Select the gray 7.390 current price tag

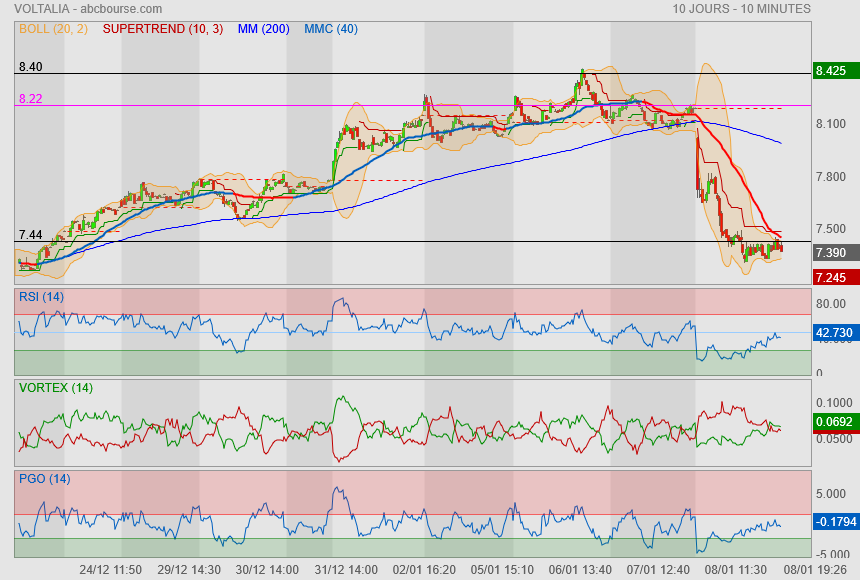(834, 253)
